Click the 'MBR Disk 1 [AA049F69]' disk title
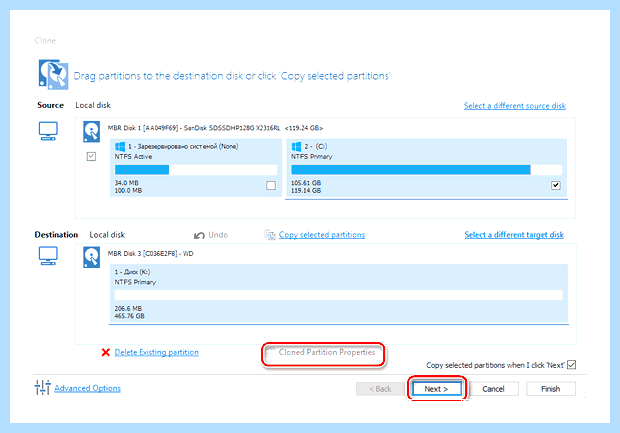Image resolution: width=620 pixels, height=433 pixels. (x=215, y=128)
